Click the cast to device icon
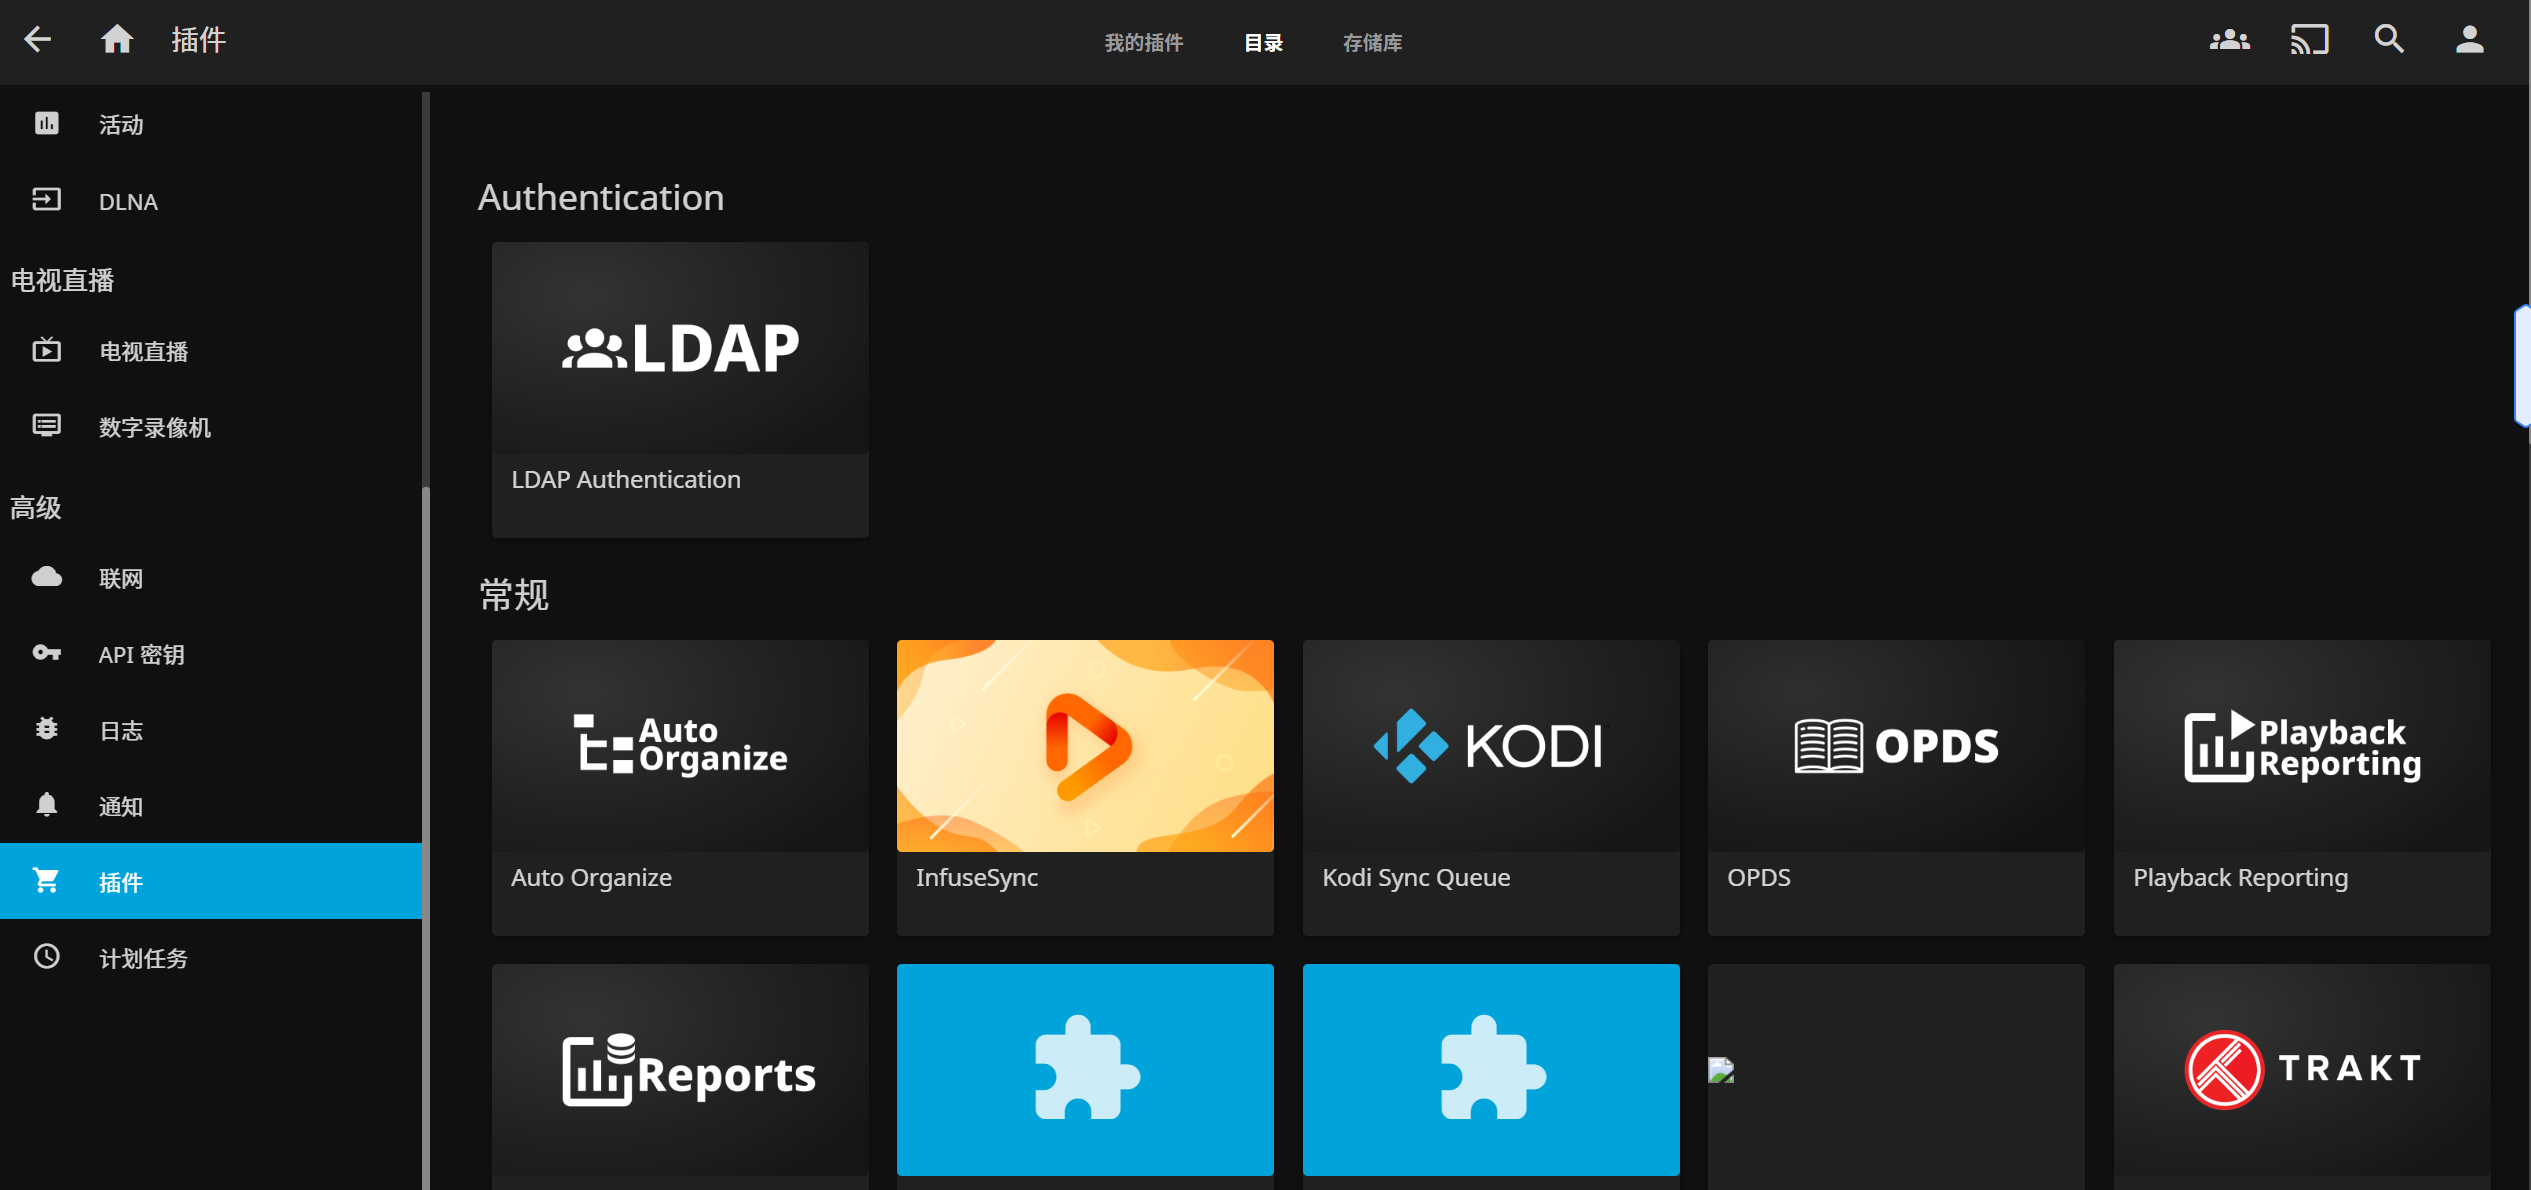This screenshot has height=1190, width=2531. coord(2309,40)
